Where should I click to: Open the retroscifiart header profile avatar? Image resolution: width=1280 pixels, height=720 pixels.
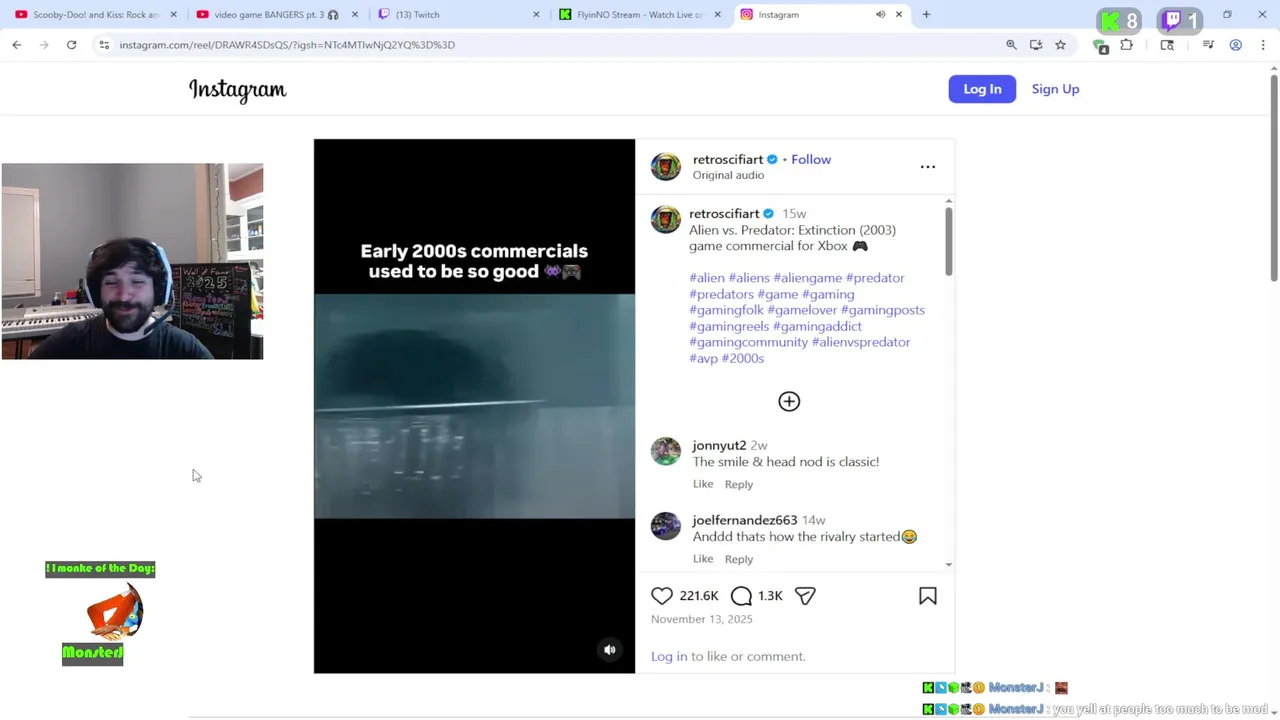point(666,166)
